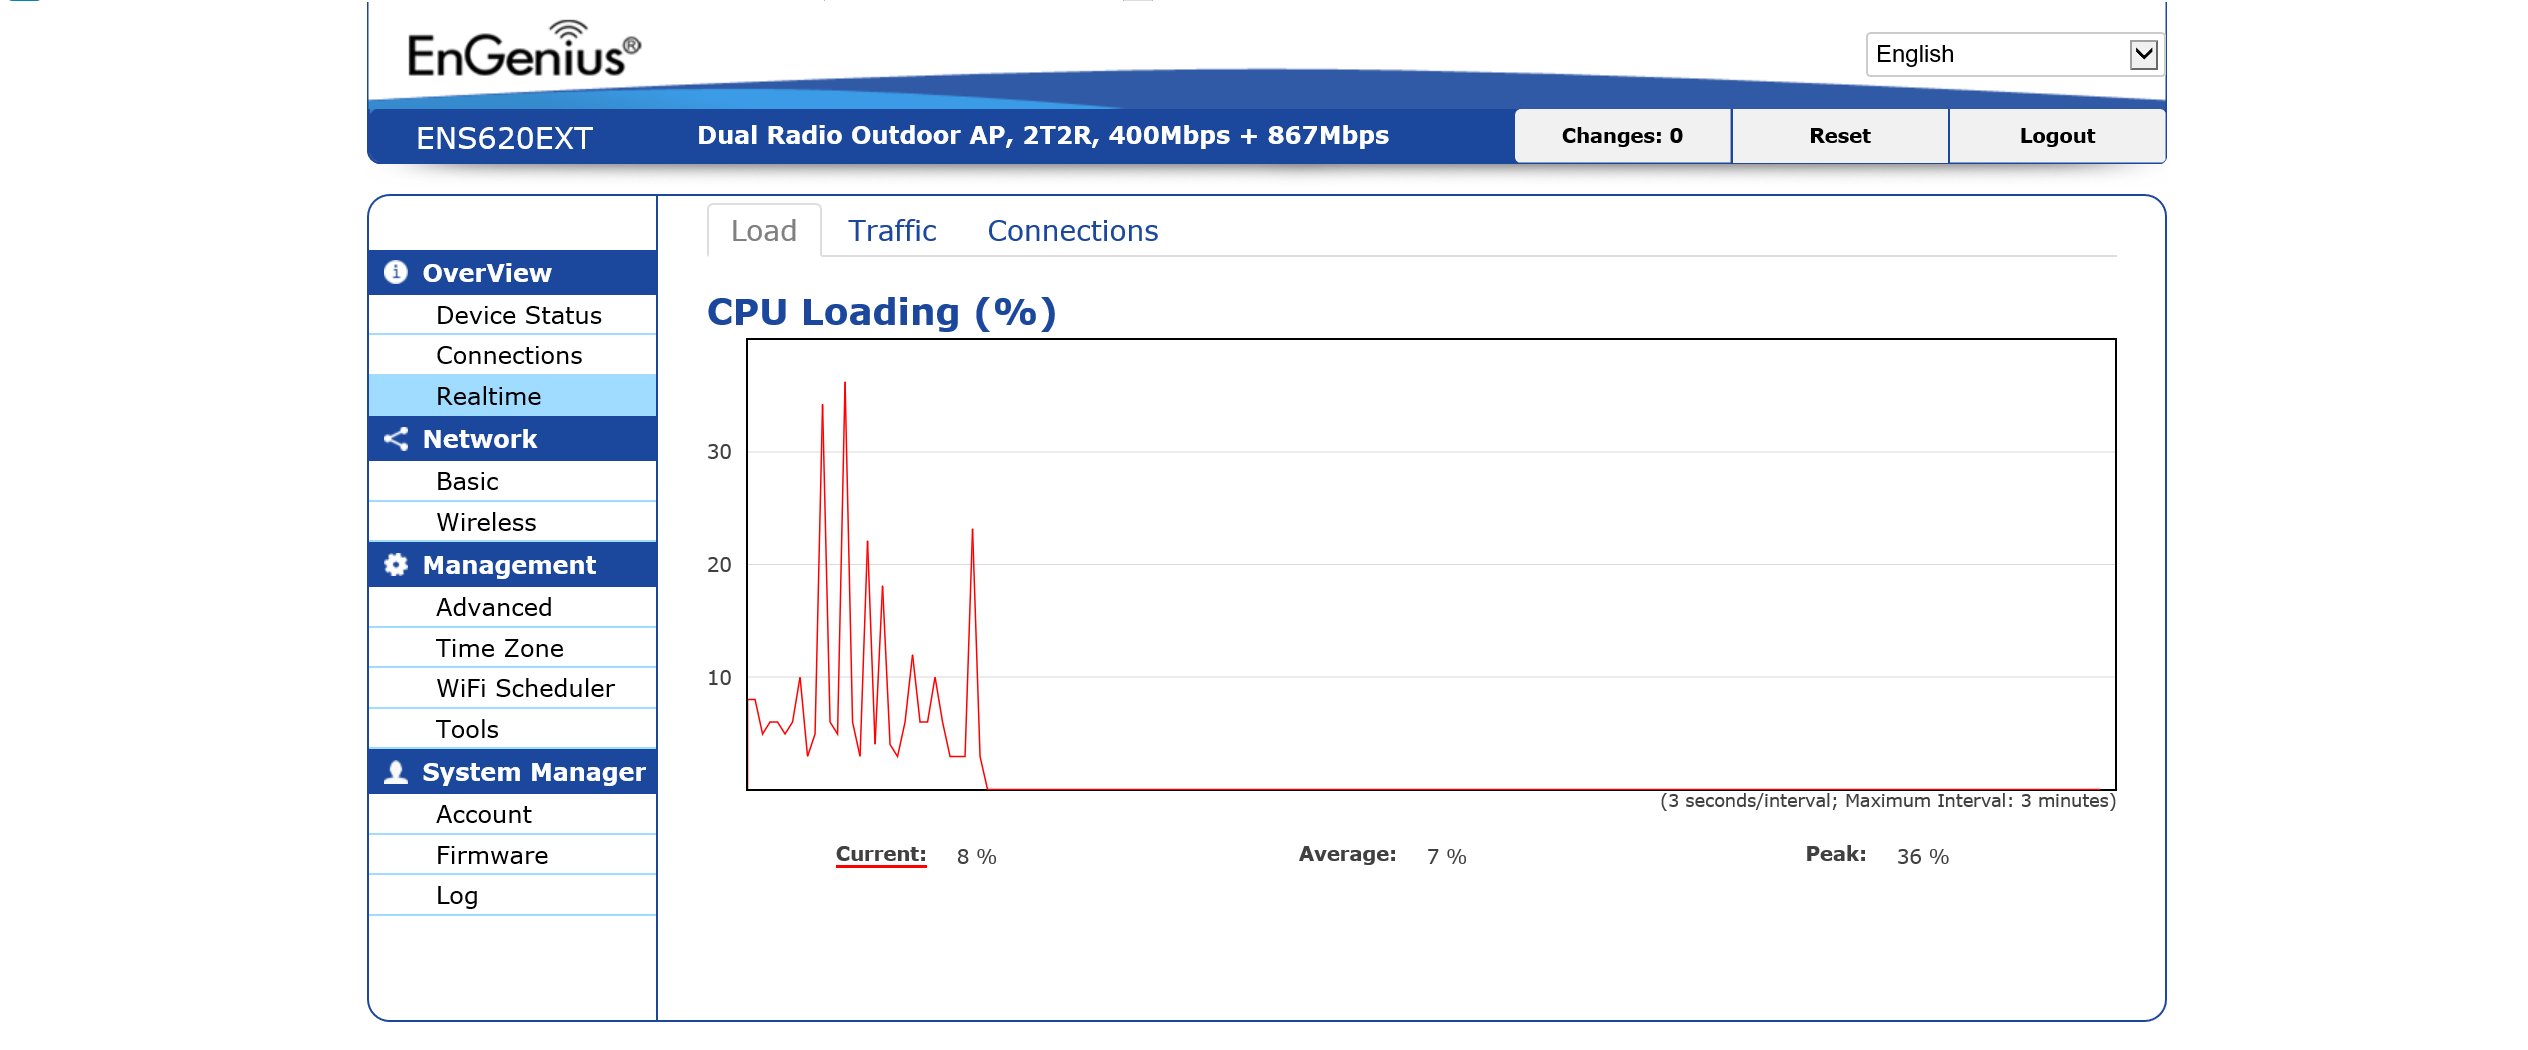Click the 7 % average value
This screenshot has width=2528, height=1050.
click(x=1446, y=857)
